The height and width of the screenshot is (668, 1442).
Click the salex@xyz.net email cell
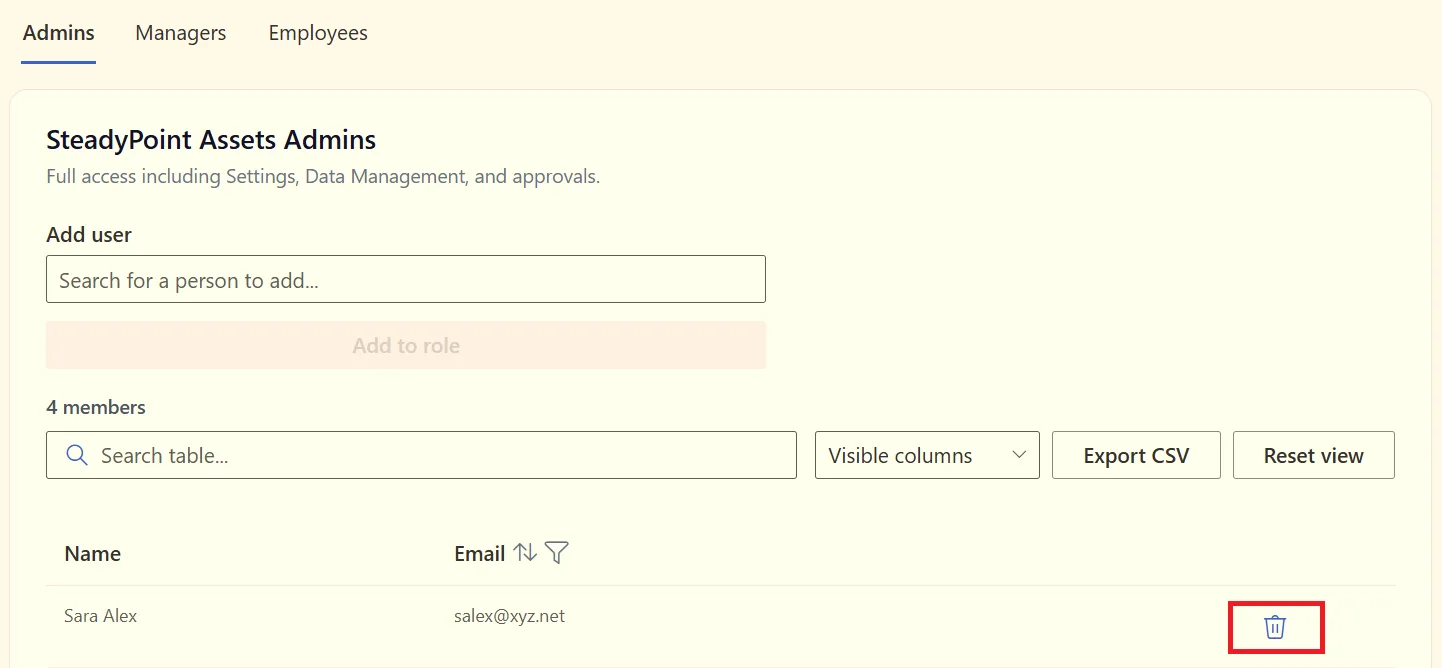click(x=509, y=616)
